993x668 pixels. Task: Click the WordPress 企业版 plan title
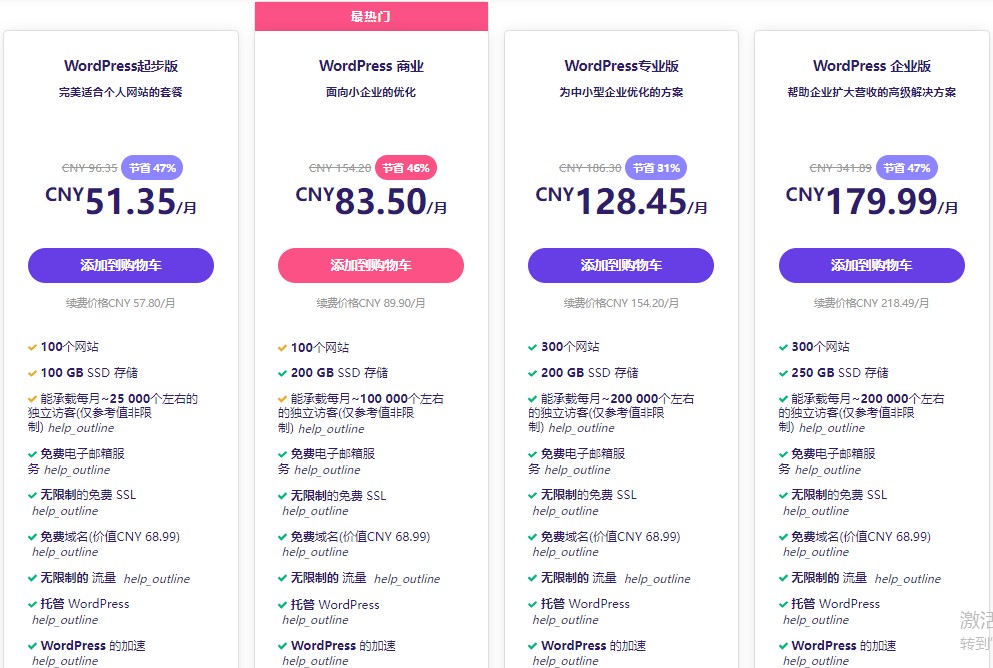871,66
